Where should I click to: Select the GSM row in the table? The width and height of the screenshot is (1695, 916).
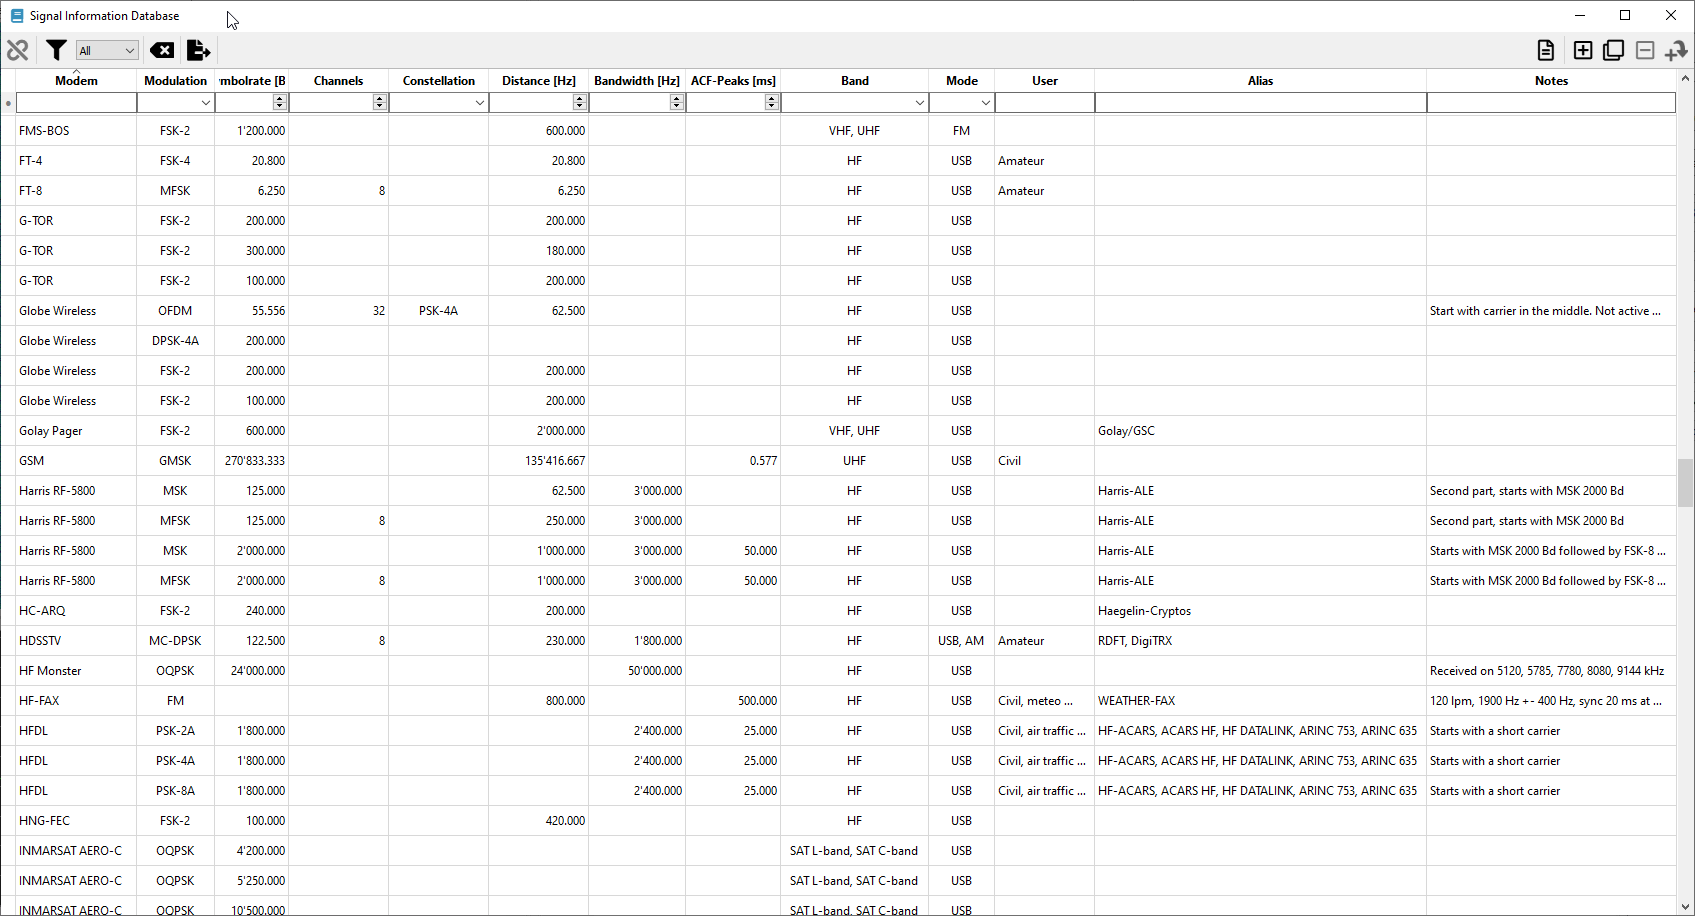coord(32,461)
